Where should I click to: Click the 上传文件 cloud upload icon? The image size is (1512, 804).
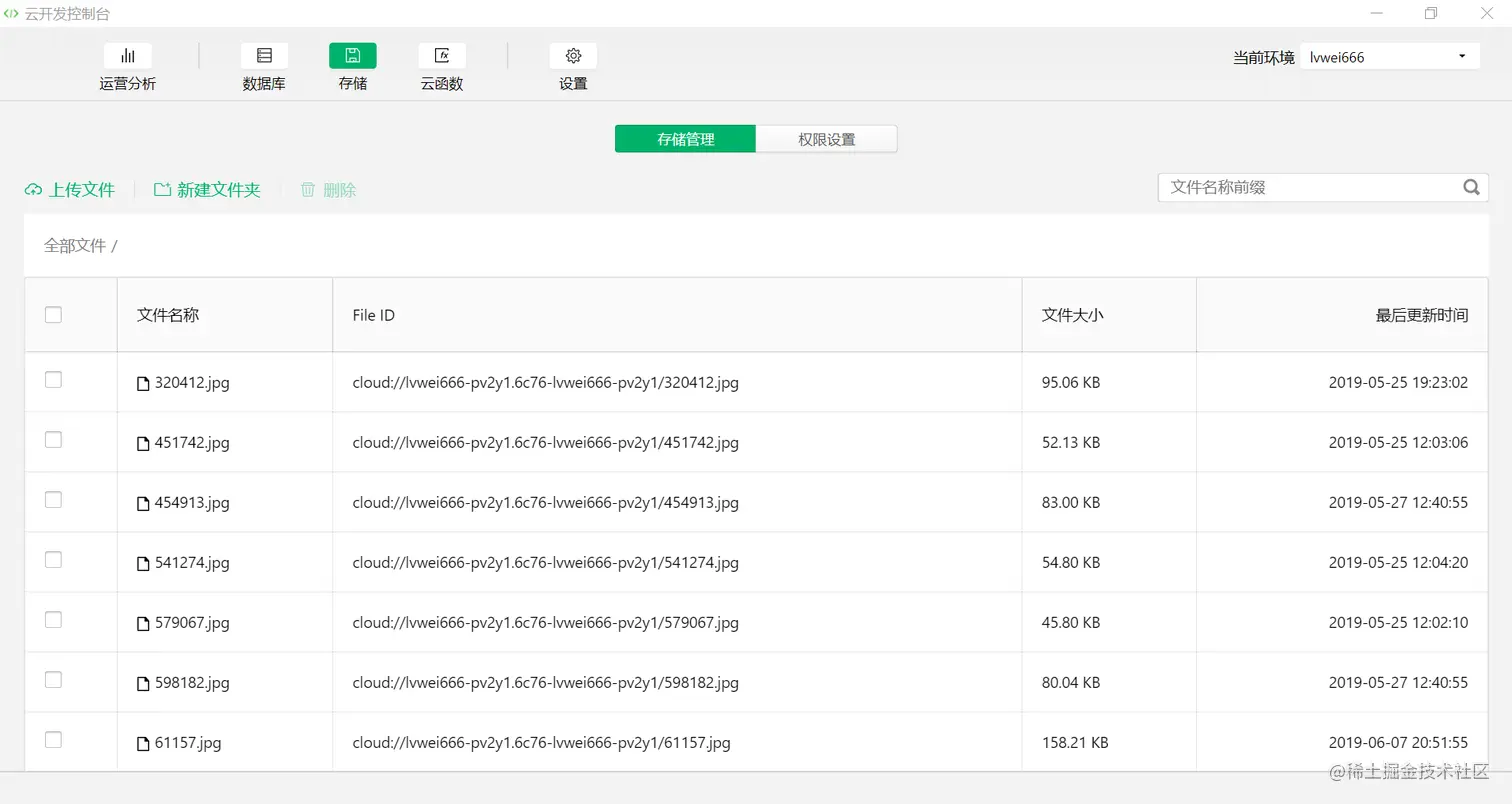pos(33,190)
